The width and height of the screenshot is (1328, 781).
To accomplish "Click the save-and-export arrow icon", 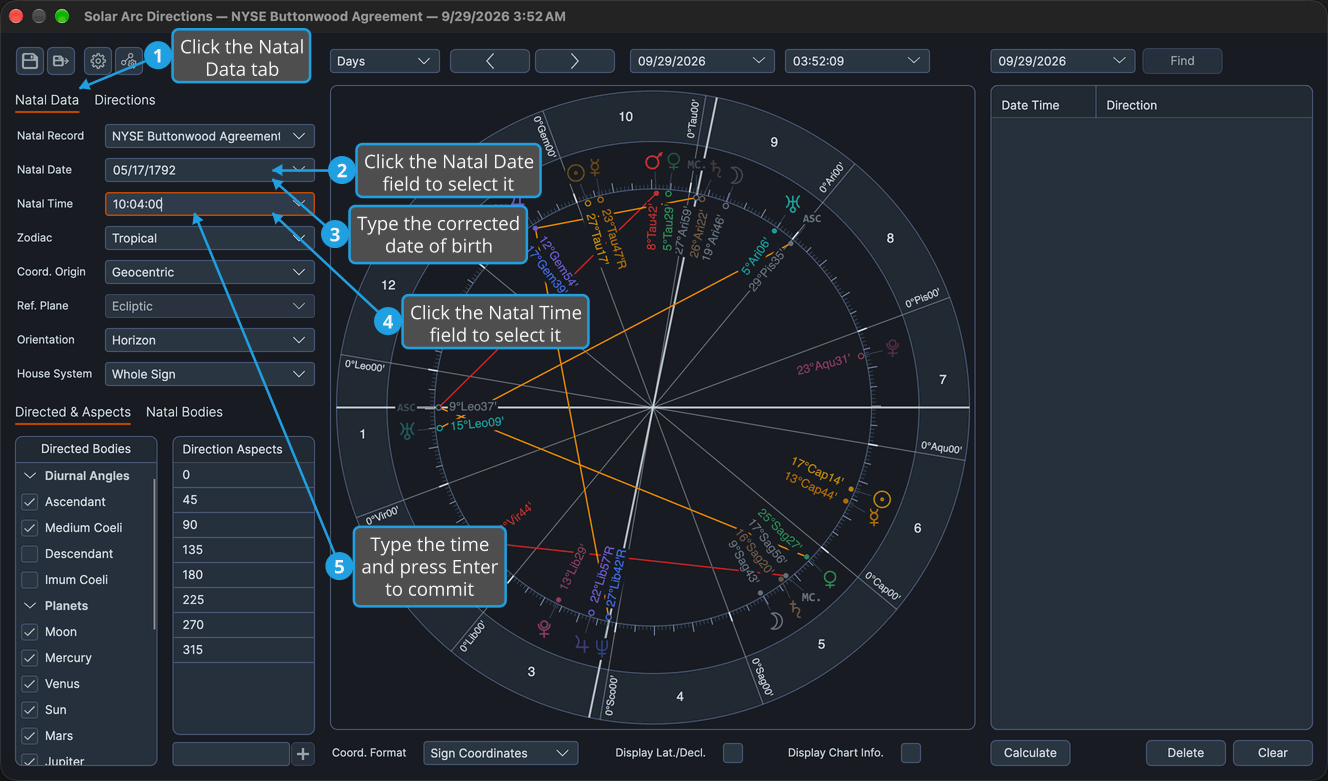I will [61, 61].
